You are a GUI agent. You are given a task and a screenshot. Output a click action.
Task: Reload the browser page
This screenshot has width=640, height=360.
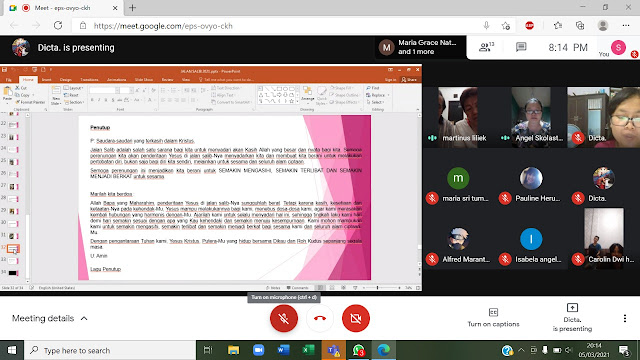[58, 25]
